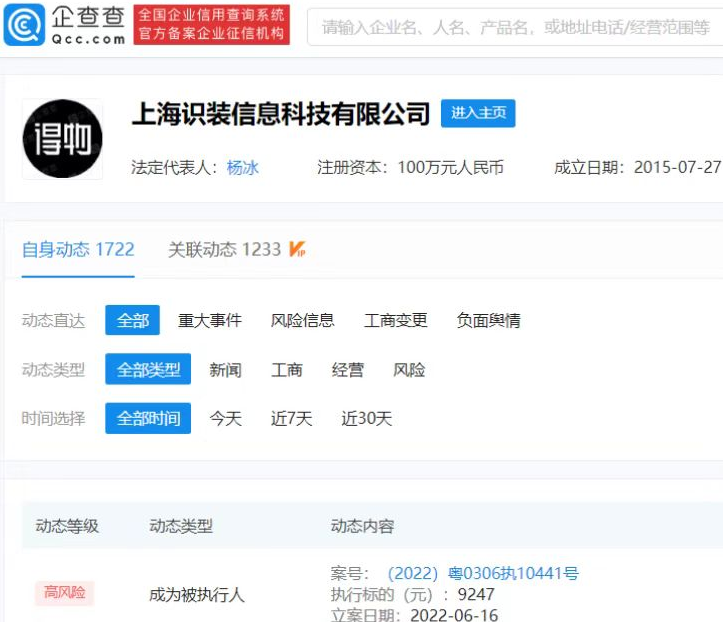Select 全部 in 动态直达 filter
723x622 pixels.
point(132,320)
